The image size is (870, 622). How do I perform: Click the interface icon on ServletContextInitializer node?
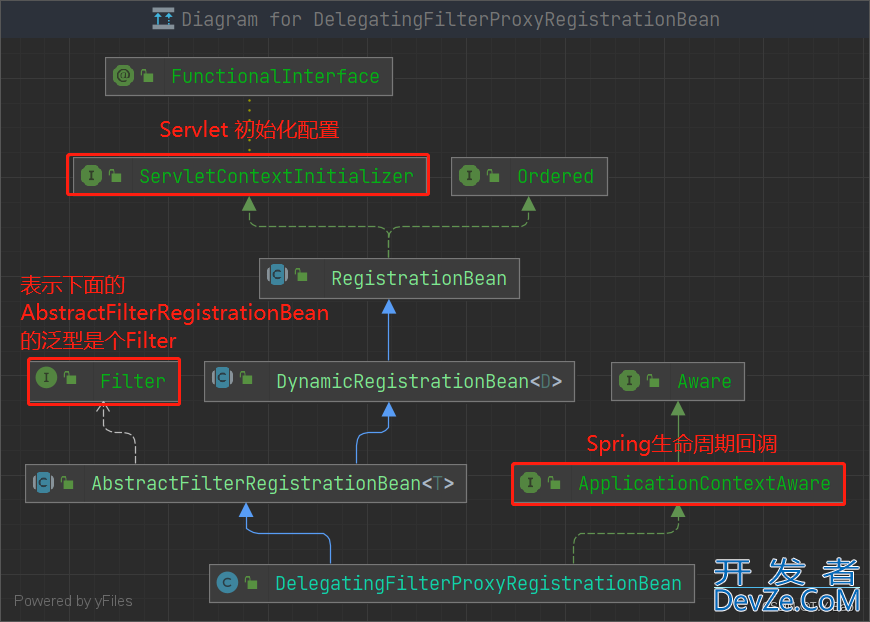pyautogui.click(x=92, y=175)
